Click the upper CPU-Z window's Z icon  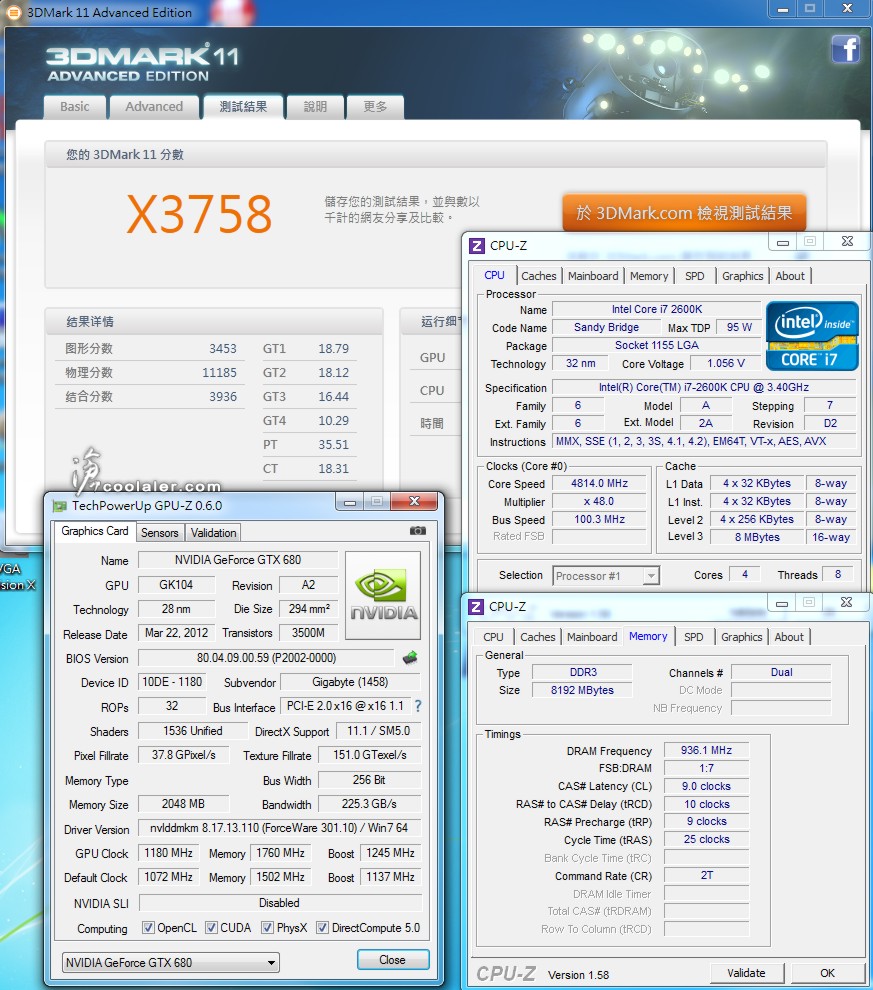tap(477, 246)
